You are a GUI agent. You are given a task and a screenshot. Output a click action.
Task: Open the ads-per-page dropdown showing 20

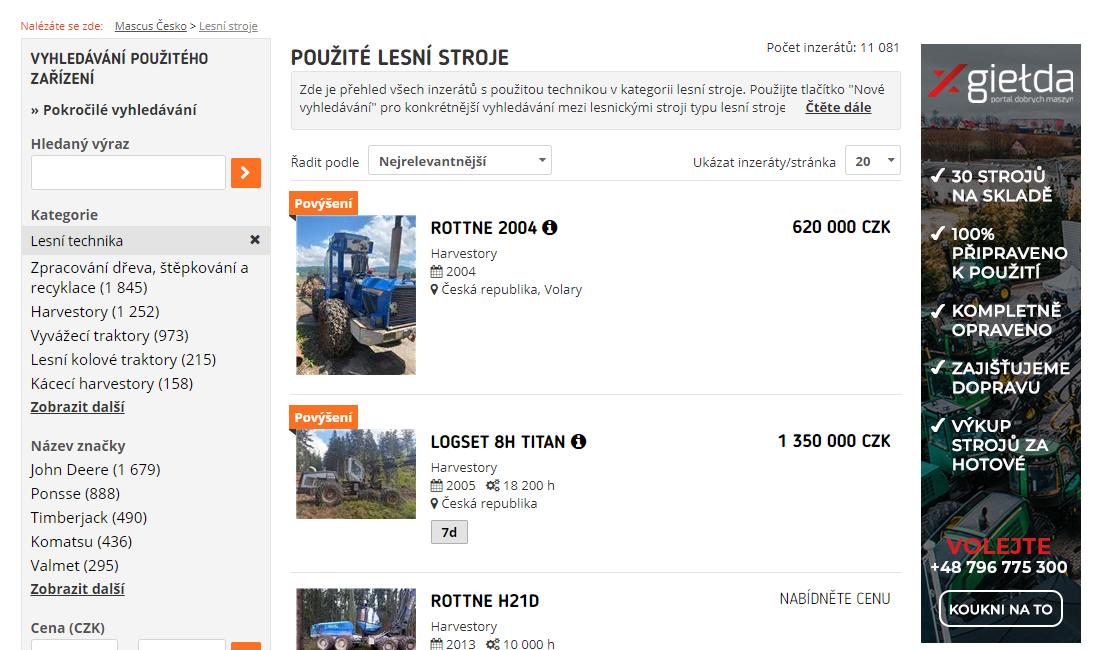pos(873,160)
